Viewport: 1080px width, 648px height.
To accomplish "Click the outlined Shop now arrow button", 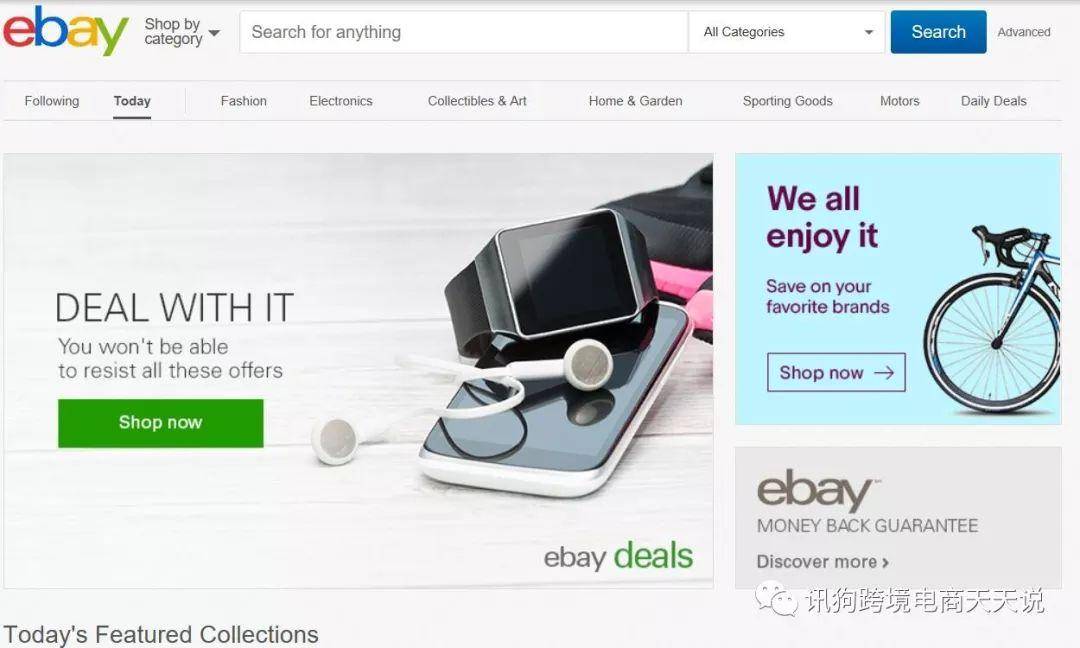I will pyautogui.click(x=836, y=373).
